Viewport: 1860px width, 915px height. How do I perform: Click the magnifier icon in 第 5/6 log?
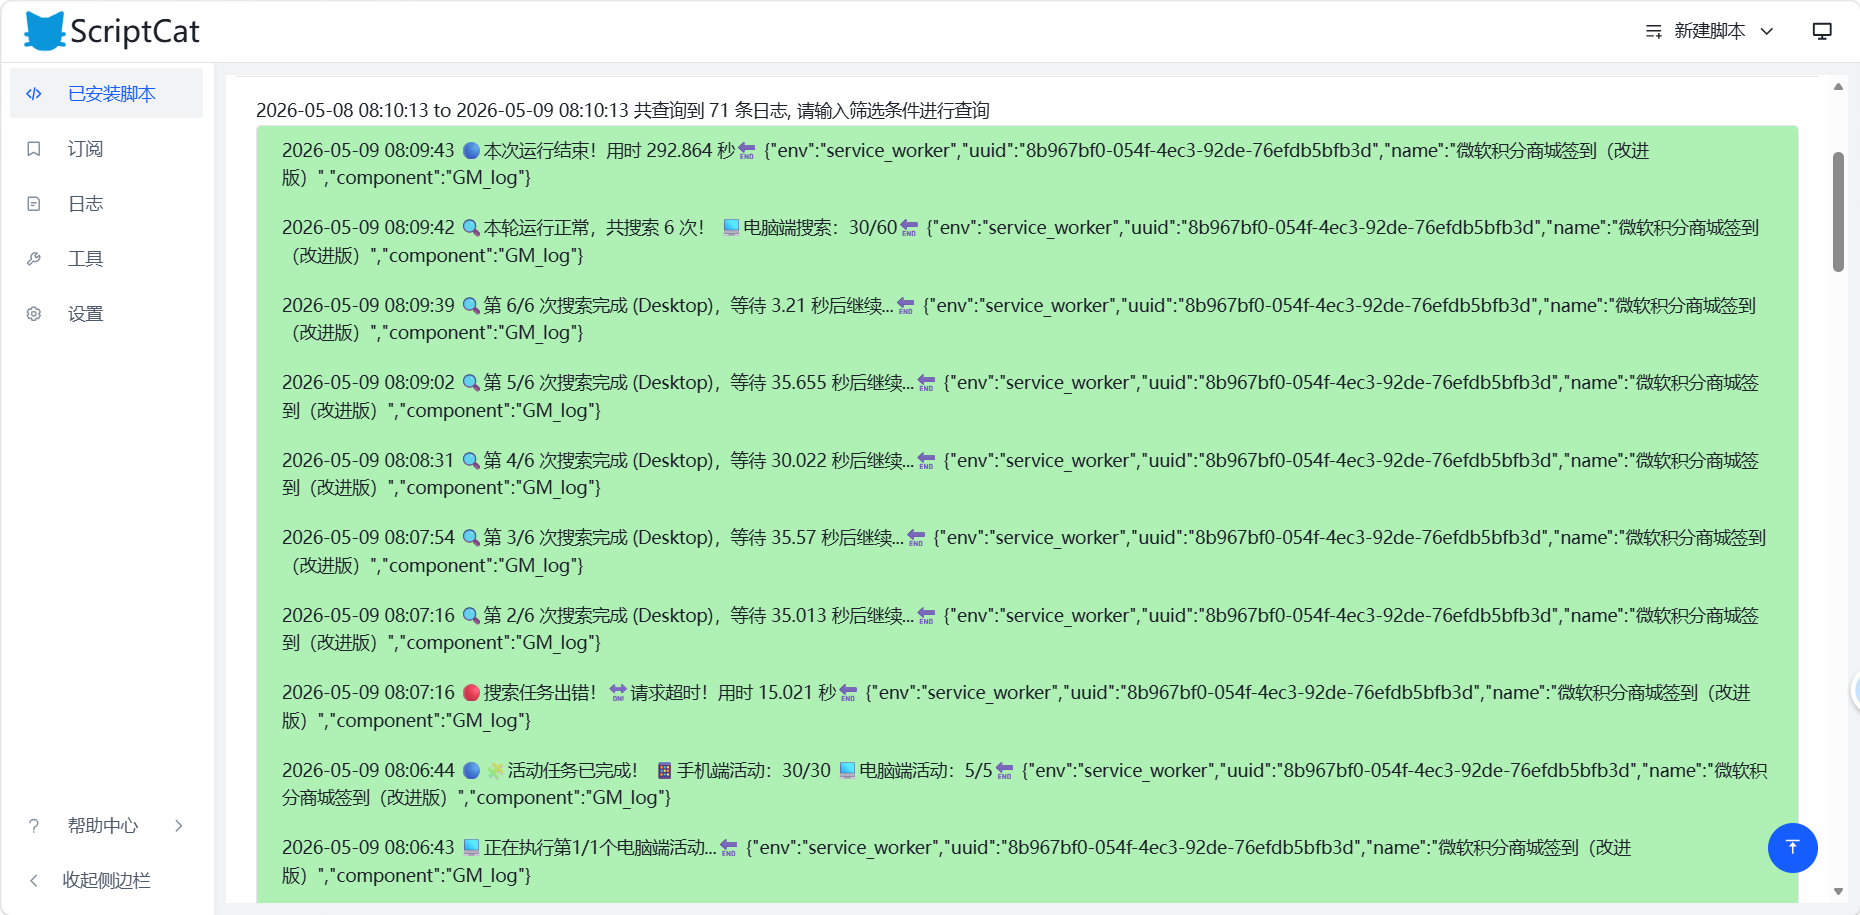(471, 383)
